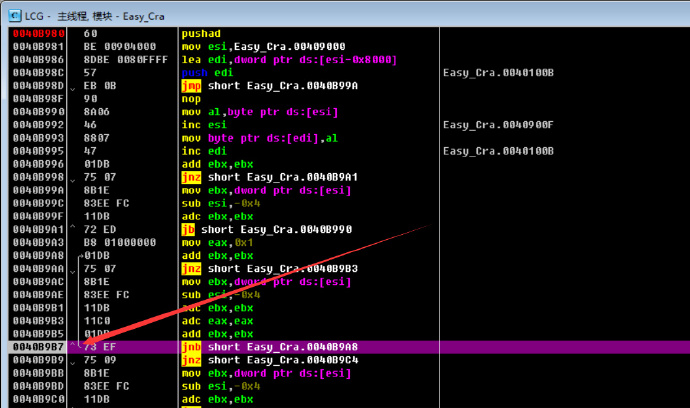Click address 0040B9AC
Image resolution: width=690 pixels, height=408 pixels.
[x=39, y=282]
